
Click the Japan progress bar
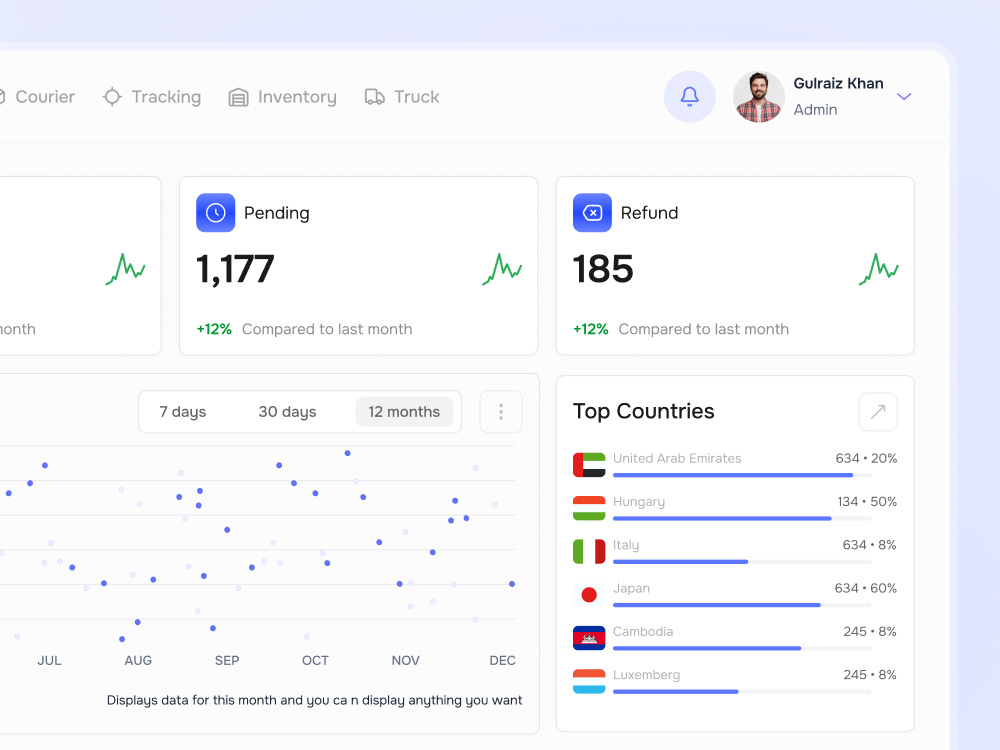click(x=742, y=605)
